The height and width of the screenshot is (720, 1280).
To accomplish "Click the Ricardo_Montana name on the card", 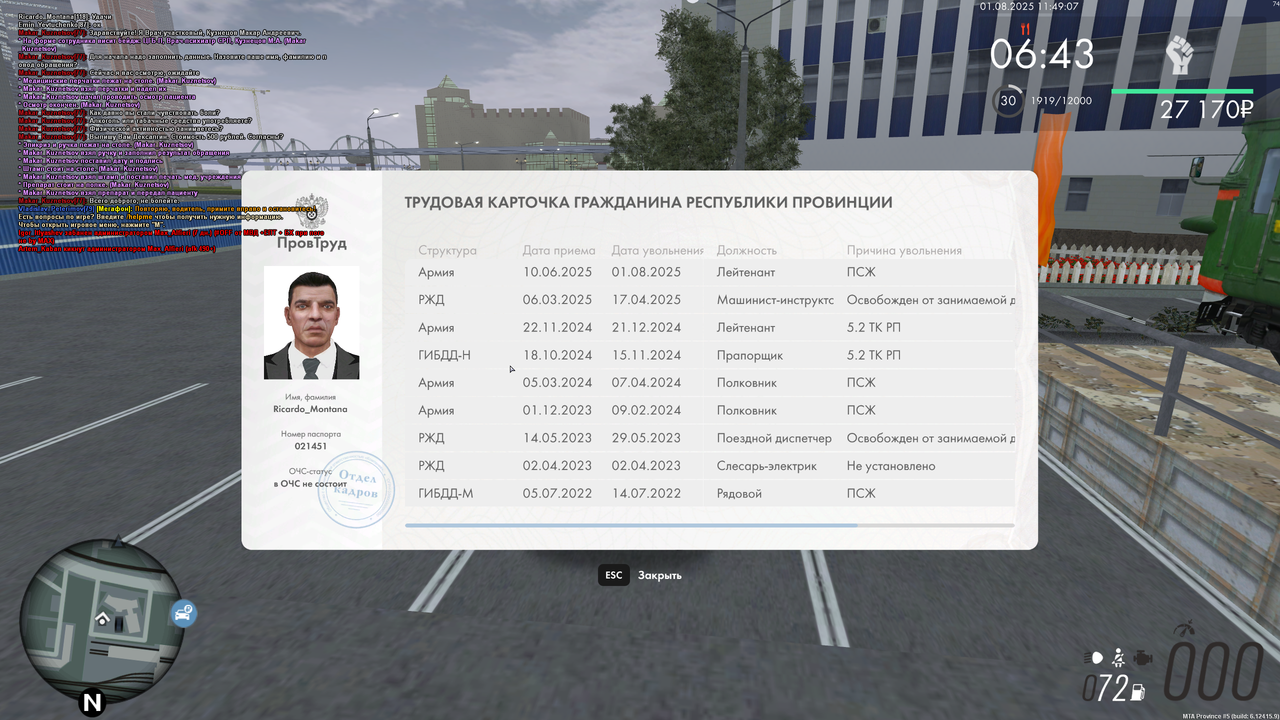I will point(310,409).
